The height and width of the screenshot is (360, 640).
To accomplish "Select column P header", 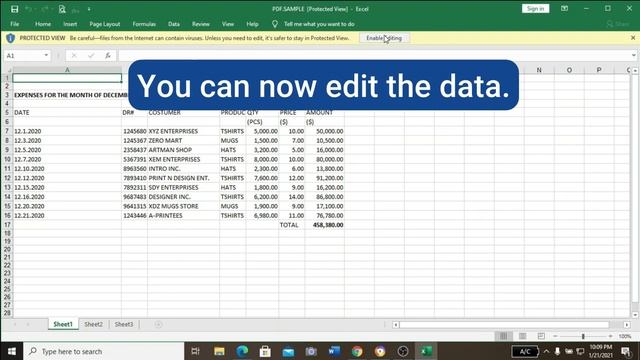I will 599,70.
